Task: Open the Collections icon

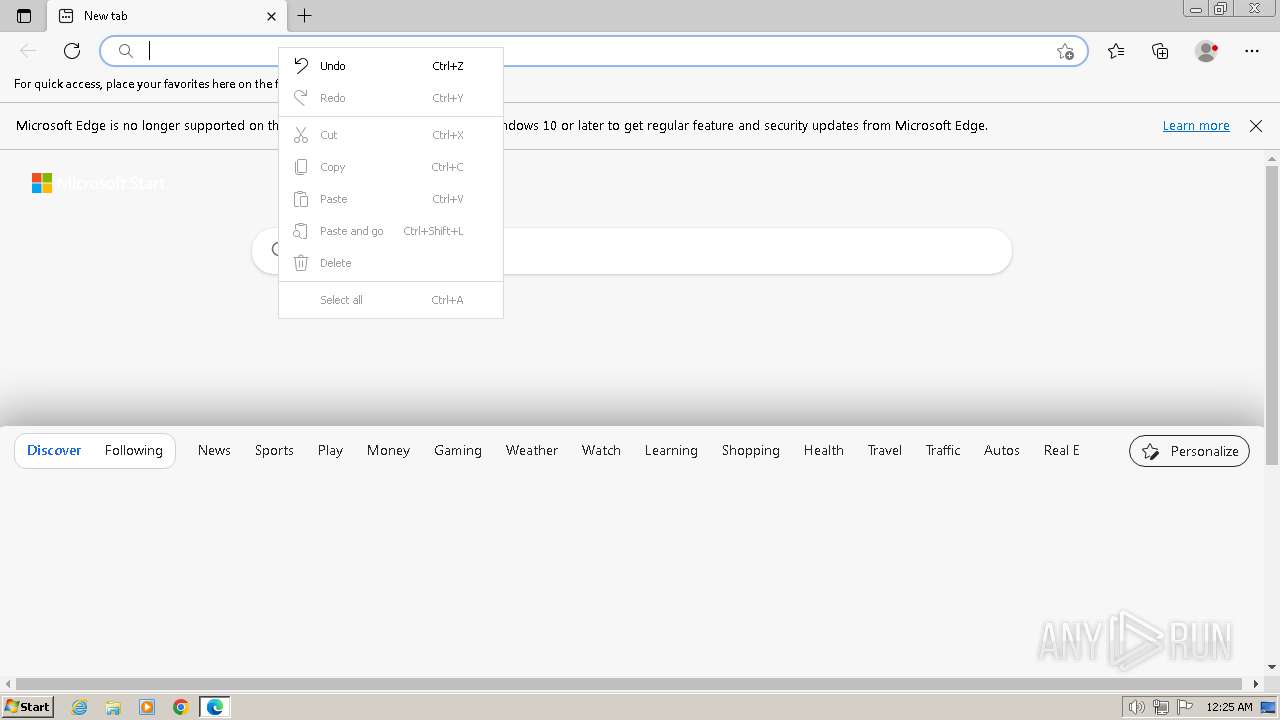Action: click(x=1160, y=51)
